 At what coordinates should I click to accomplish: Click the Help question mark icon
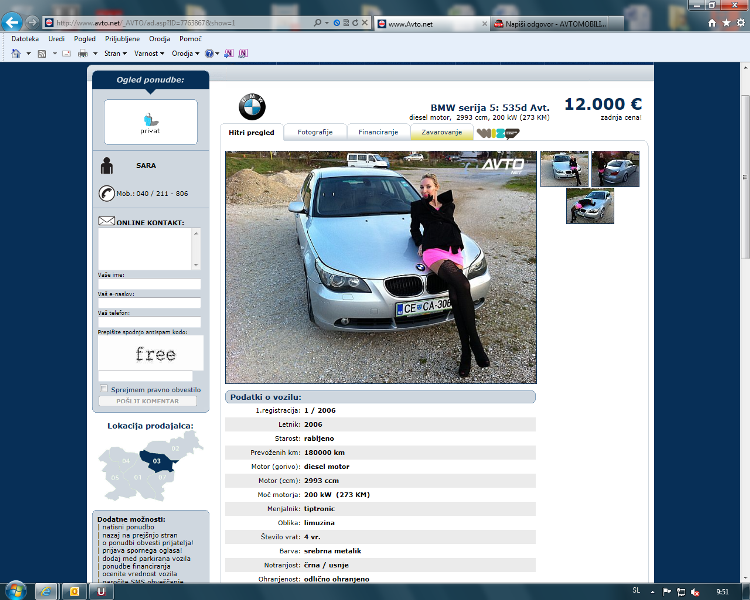click(209, 54)
